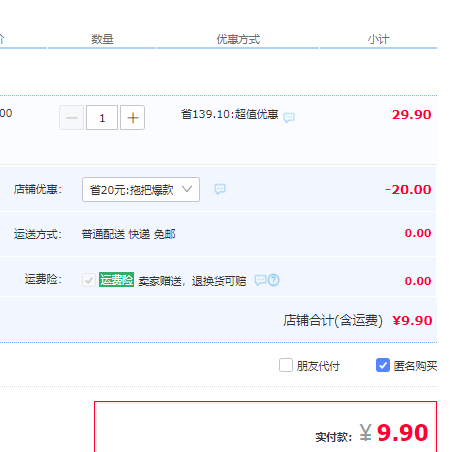
Task: Open comment icon beside 超值优惠 discount
Action: (289, 117)
